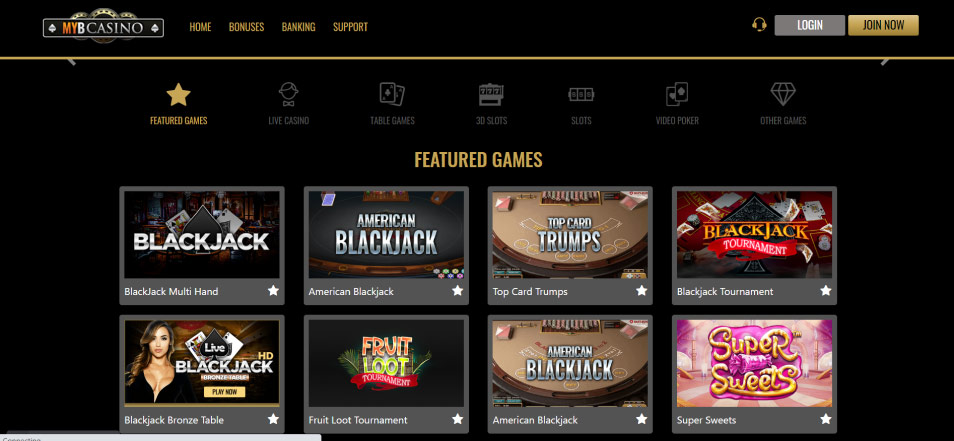The image size is (954, 441).
Task: Open the Slots reel icon
Action: coord(581,95)
